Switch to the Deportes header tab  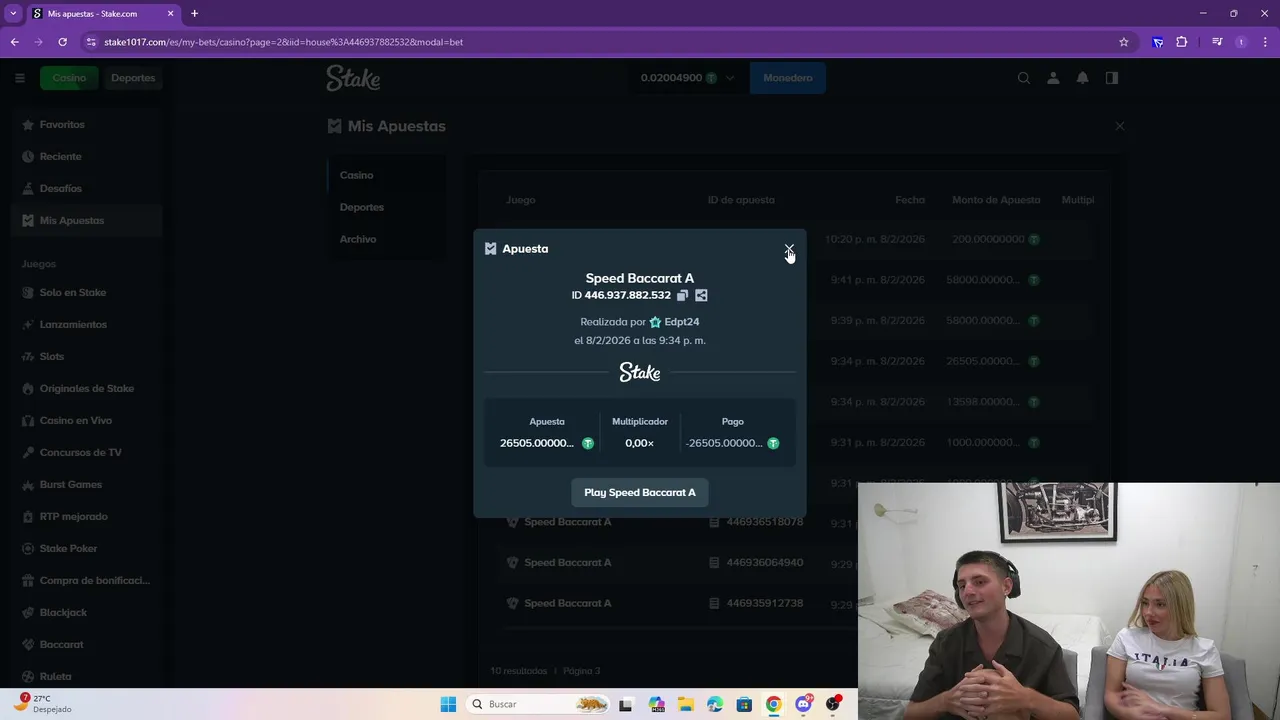point(133,78)
